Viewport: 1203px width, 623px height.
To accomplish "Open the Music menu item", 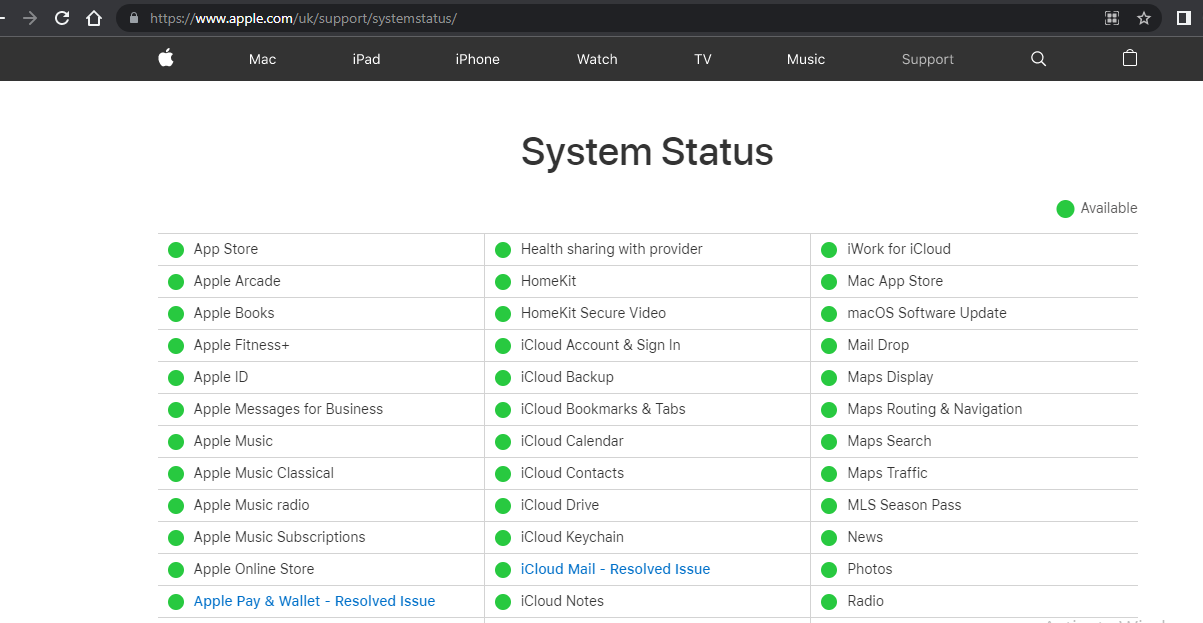I will pos(806,59).
